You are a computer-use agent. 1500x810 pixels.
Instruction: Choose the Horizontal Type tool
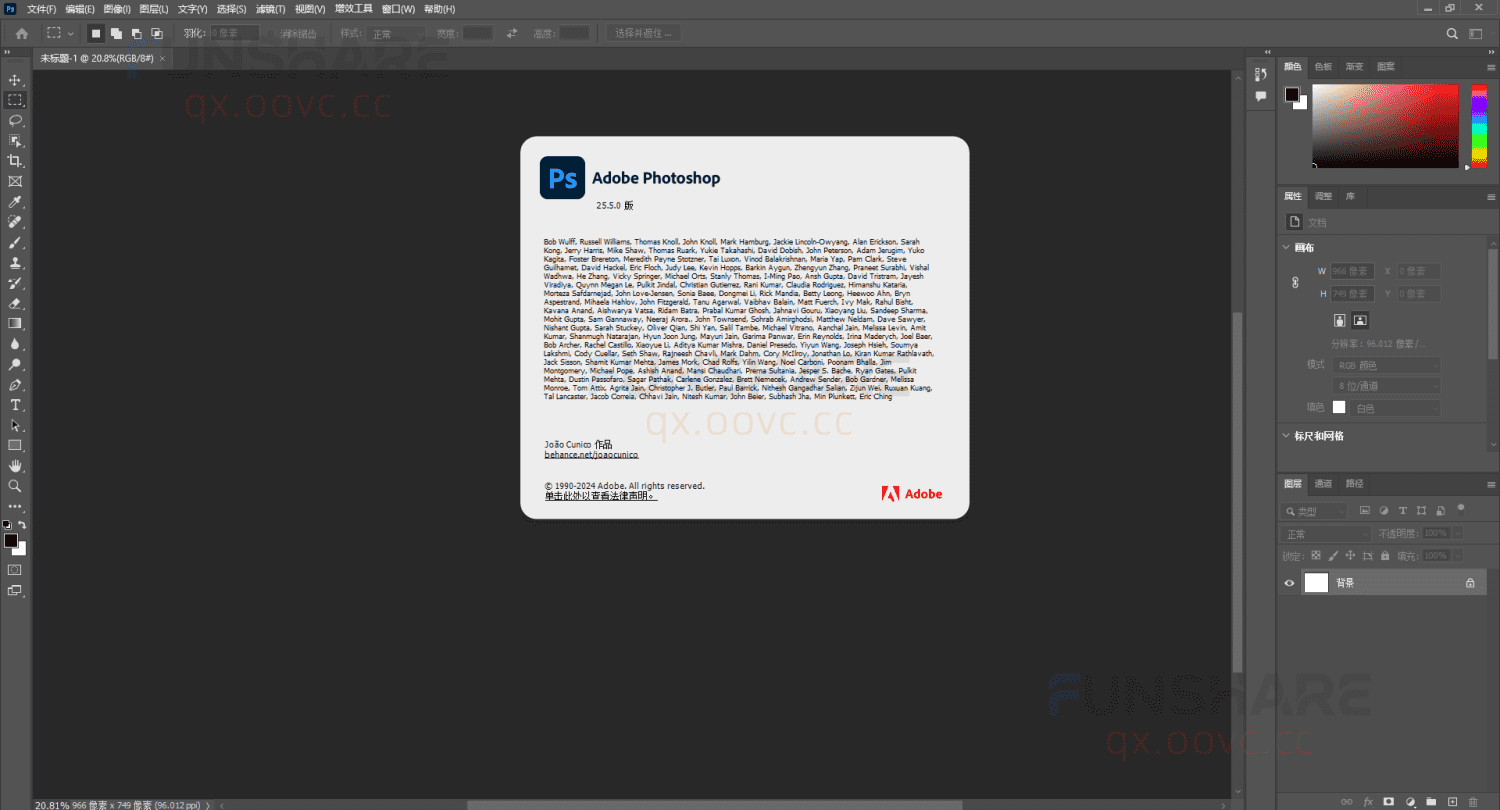click(15, 404)
